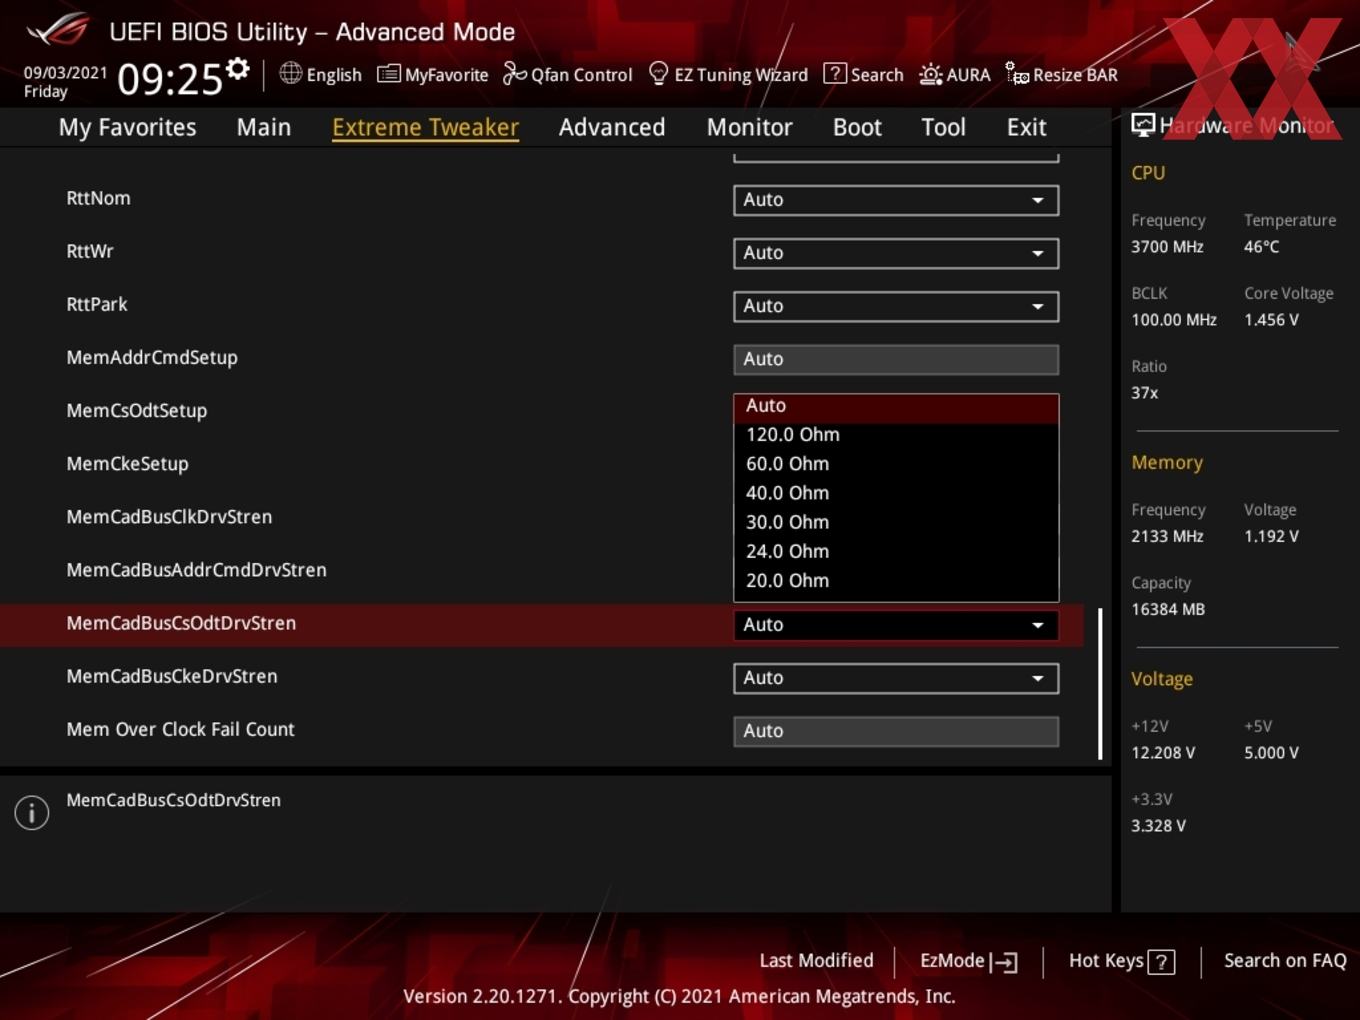Select the MemCkeSetup row label
This screenshot has width=1360, height=1020.
[127, 464]
